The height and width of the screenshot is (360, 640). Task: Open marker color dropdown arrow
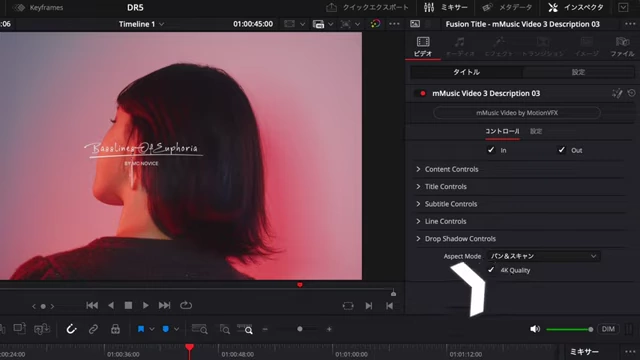point(176,329)
